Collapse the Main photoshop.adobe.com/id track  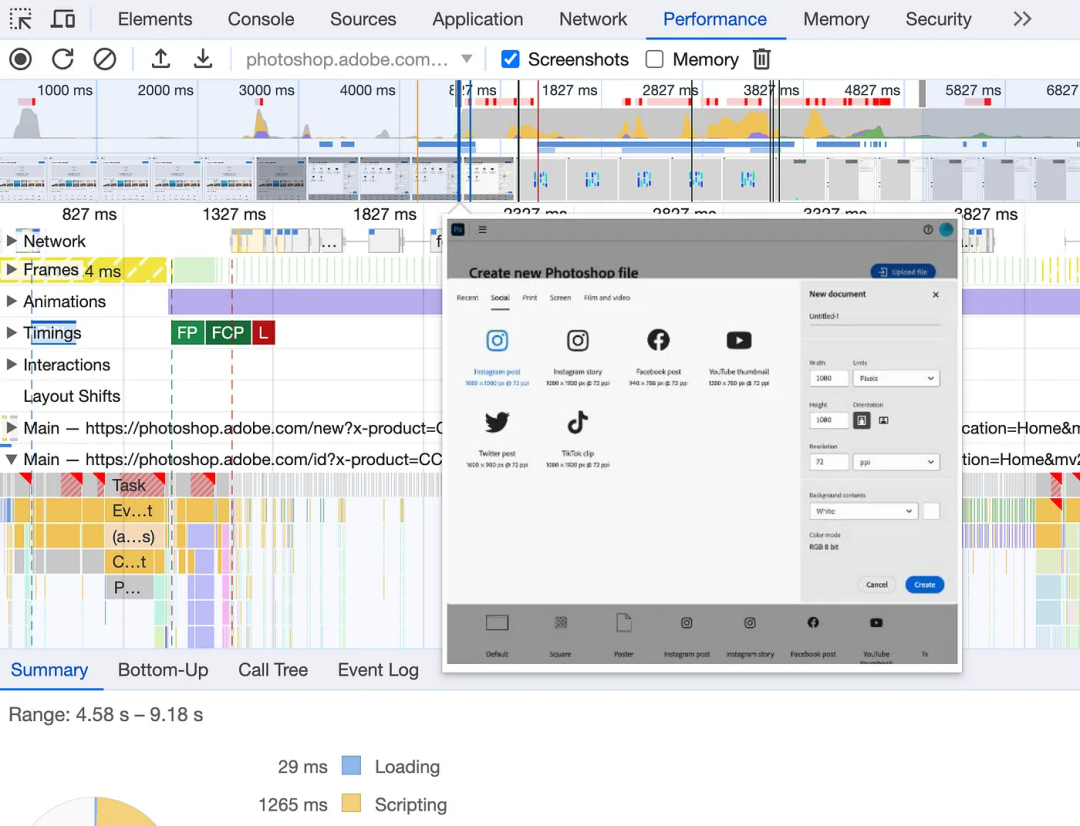click(x=11, y=460)
